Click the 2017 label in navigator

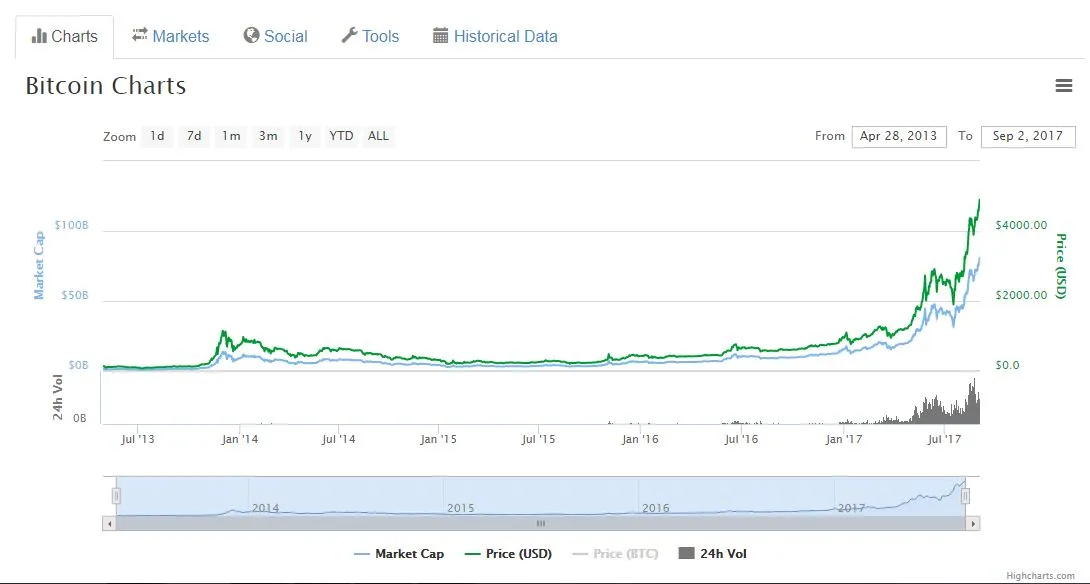[851, 508]
